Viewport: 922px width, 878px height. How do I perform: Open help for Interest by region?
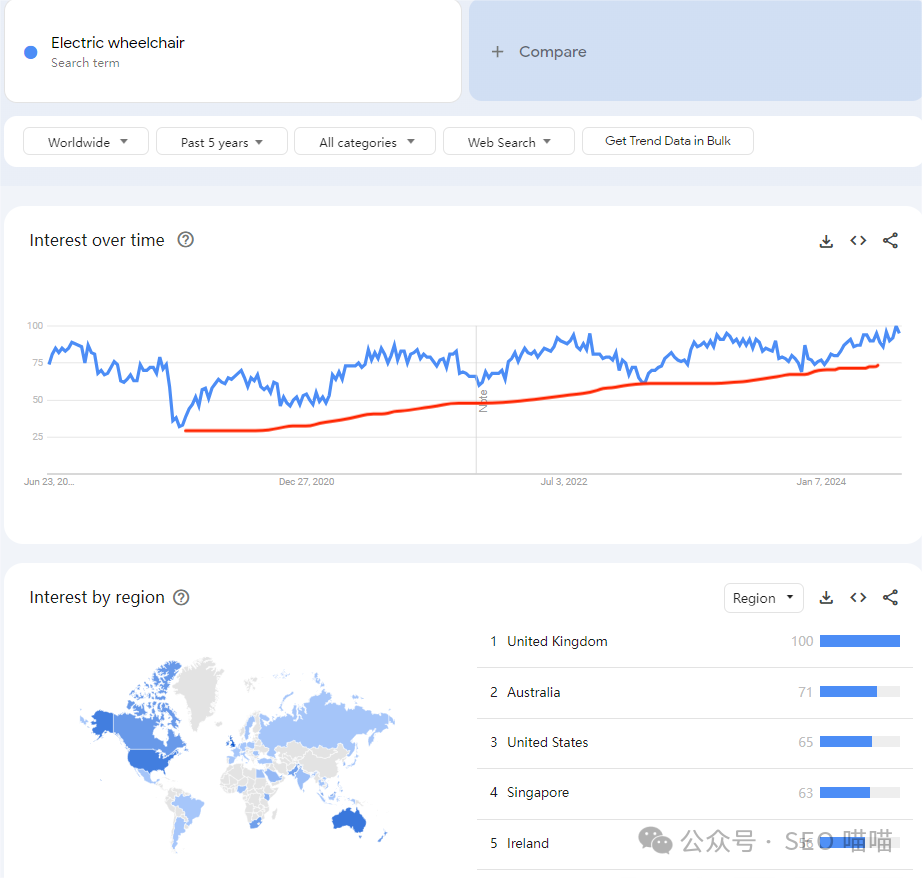(x=181, y=597)
